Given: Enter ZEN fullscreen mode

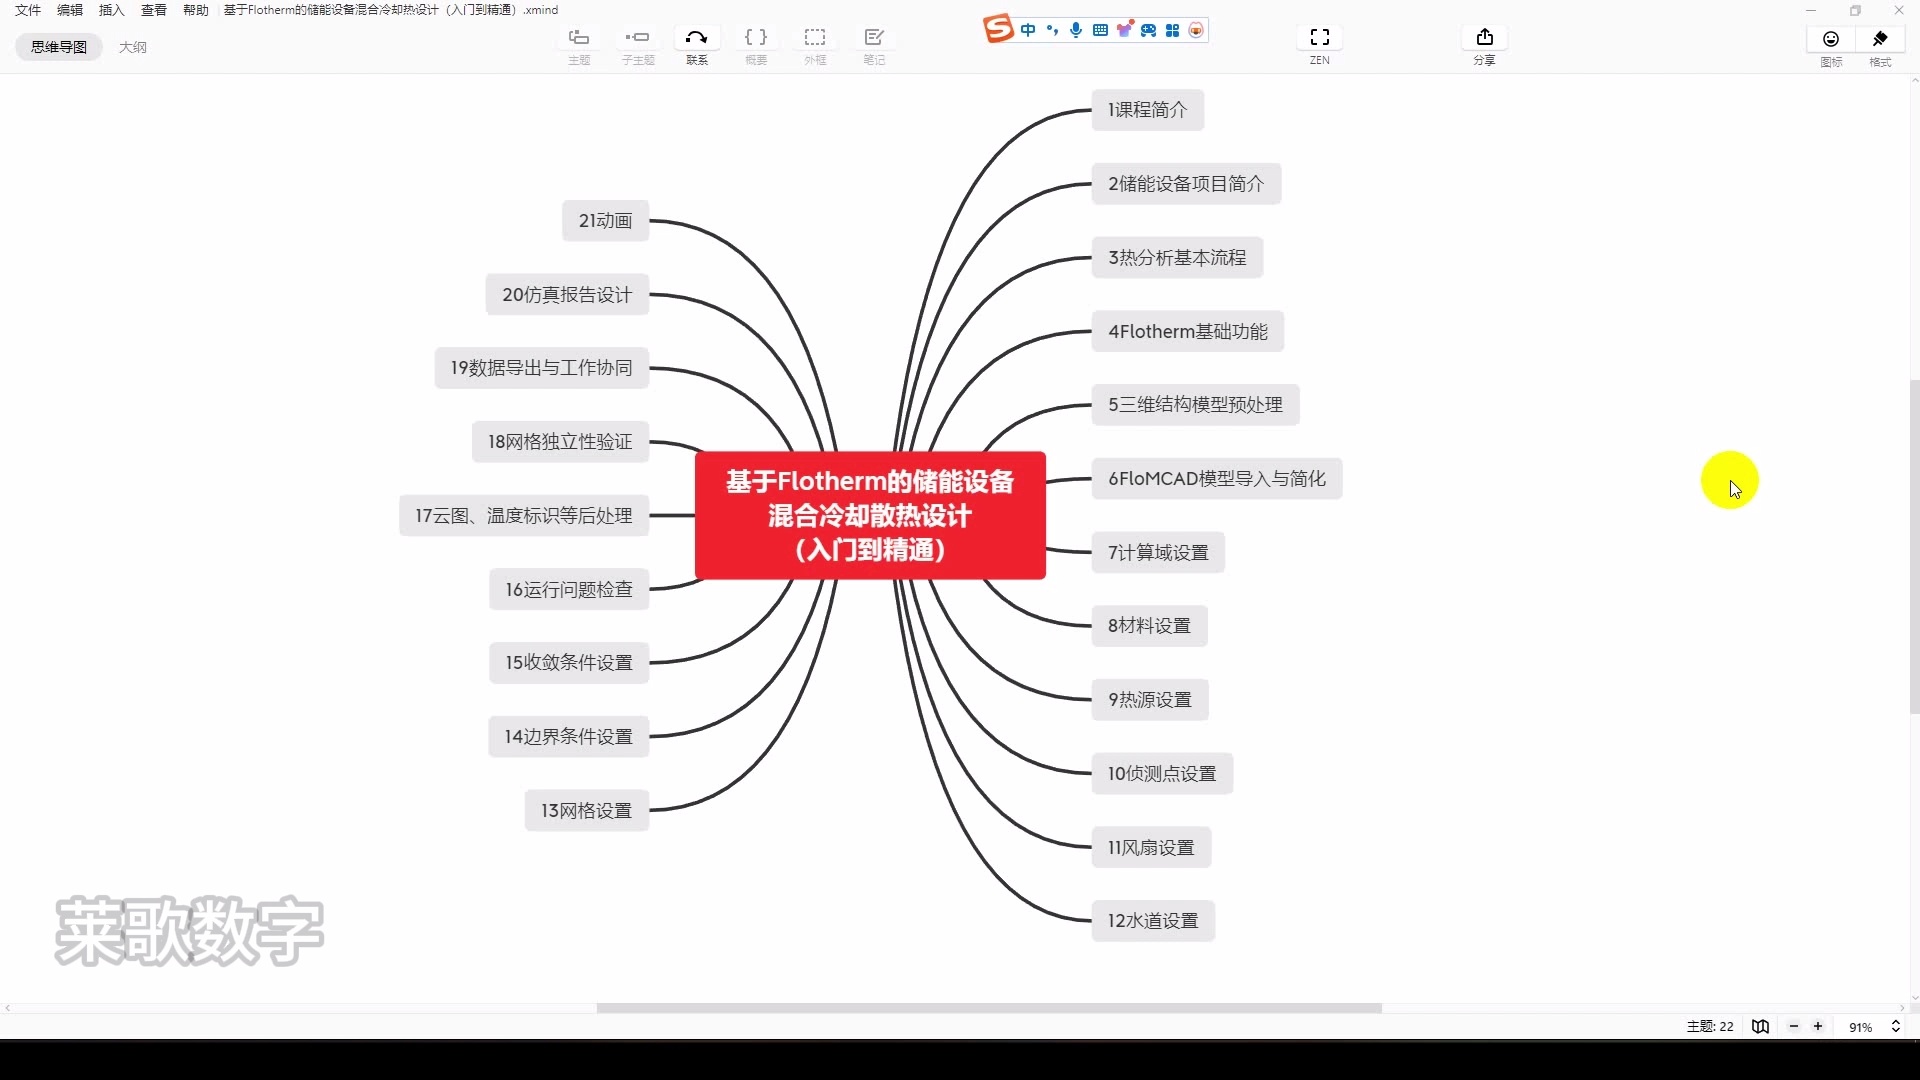Looking at the screenshot, I should click(x=1320, y=38).
